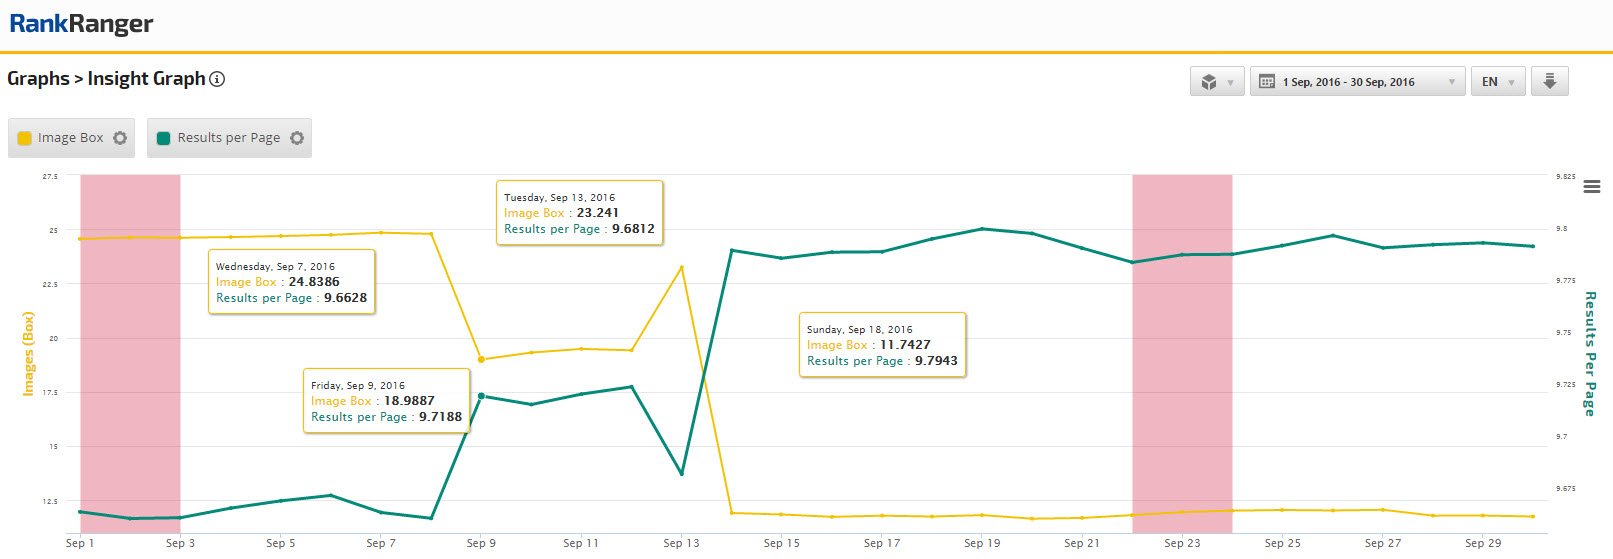
Task: Toggle the Image Box series legend
Action: pos(70,138)
